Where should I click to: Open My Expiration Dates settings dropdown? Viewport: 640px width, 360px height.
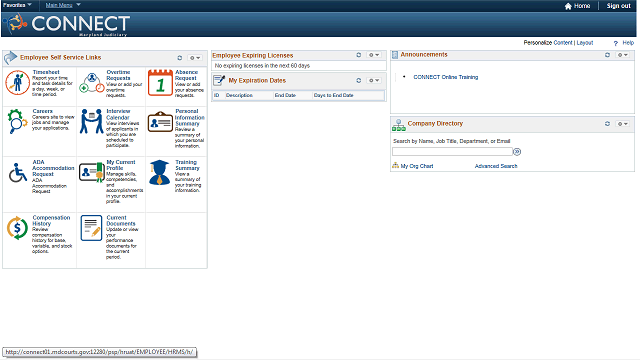pyautogui.click(x=374, y=80)
